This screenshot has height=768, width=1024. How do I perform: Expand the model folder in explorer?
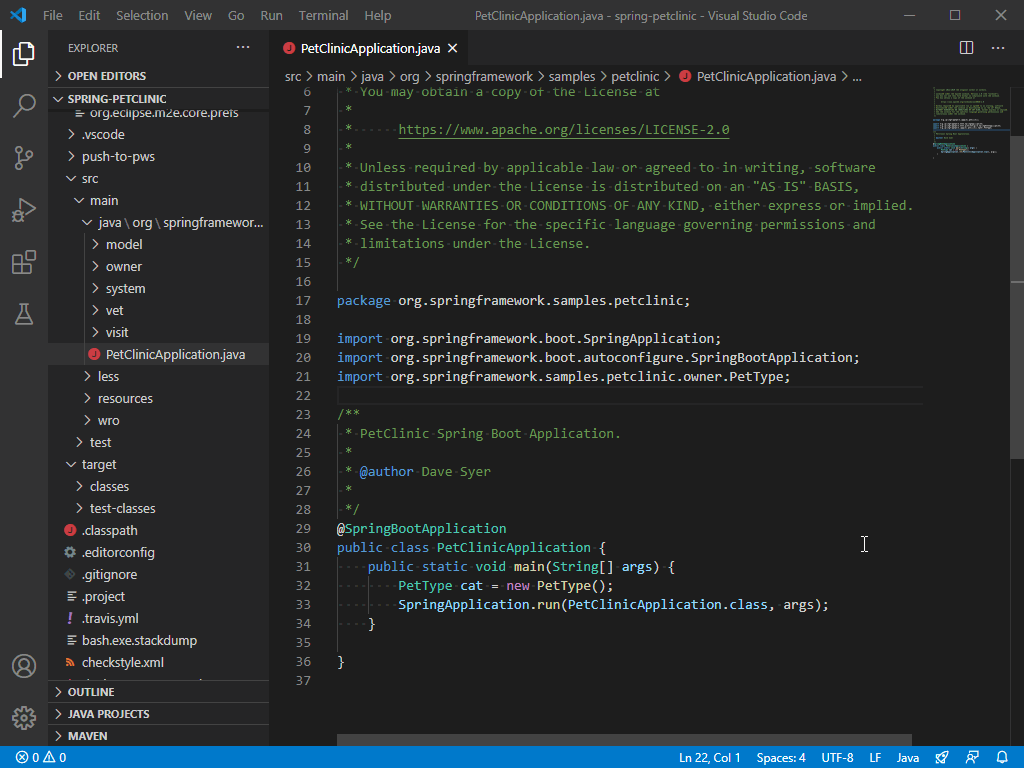point(124,244)
